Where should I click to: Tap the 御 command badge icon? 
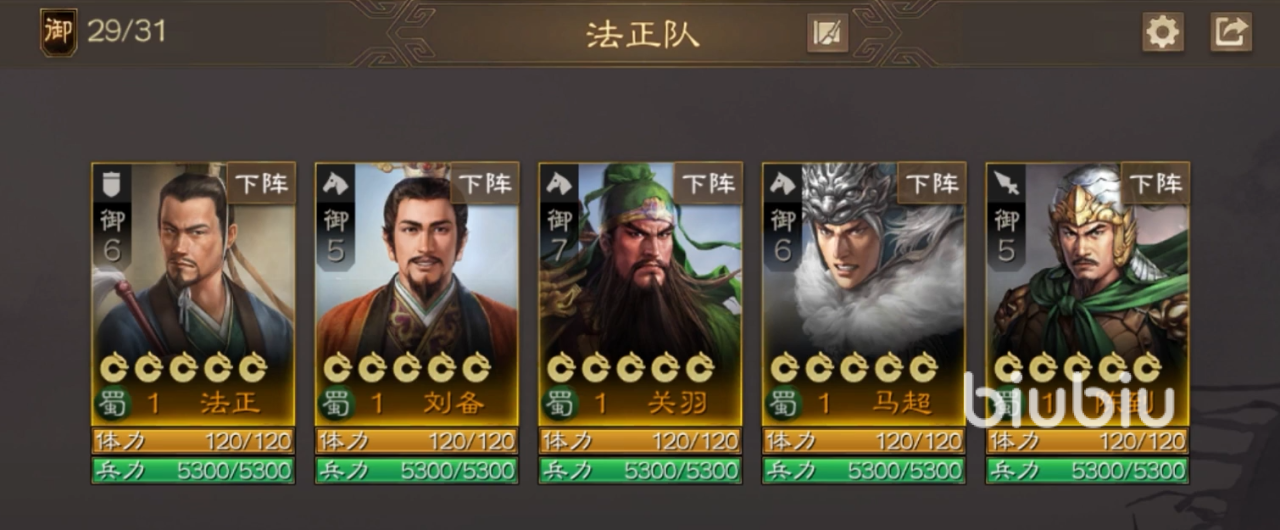(58, 32)
